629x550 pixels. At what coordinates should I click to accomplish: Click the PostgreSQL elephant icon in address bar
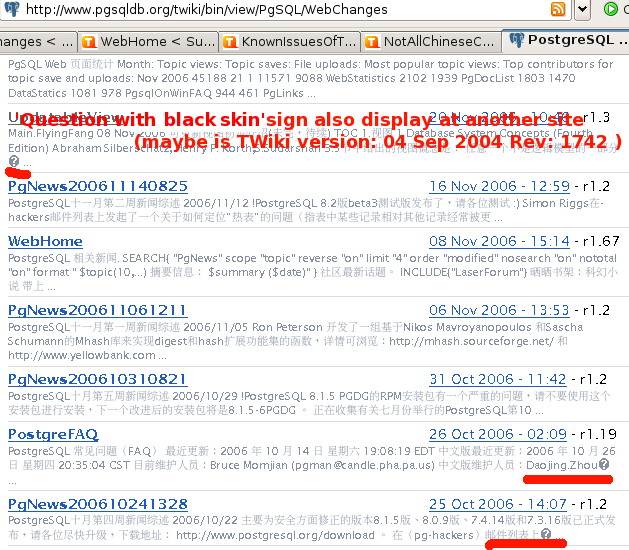pyautogui.click(x=11, y=9)
